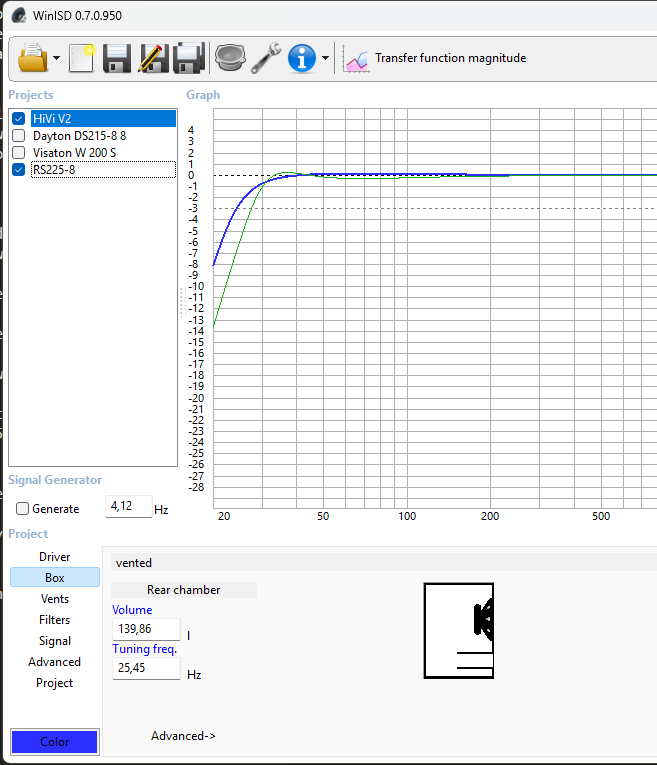Open the Transfer function magnitude graph selector
The width and height of the screenshot is (657, 765).
[450, 58]
